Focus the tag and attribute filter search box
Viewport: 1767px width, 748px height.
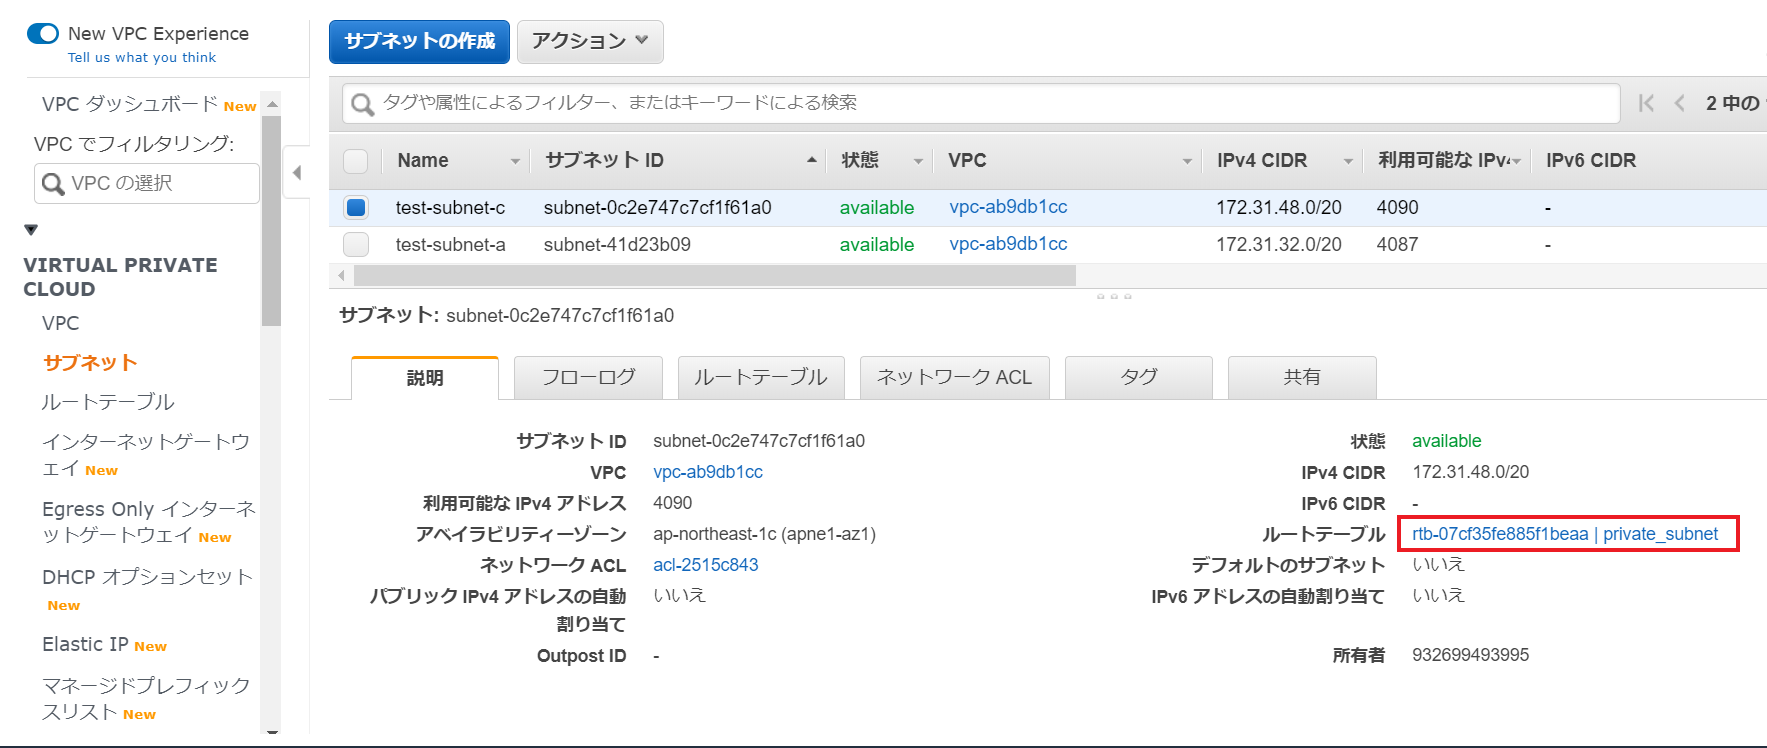coord(981,103)
